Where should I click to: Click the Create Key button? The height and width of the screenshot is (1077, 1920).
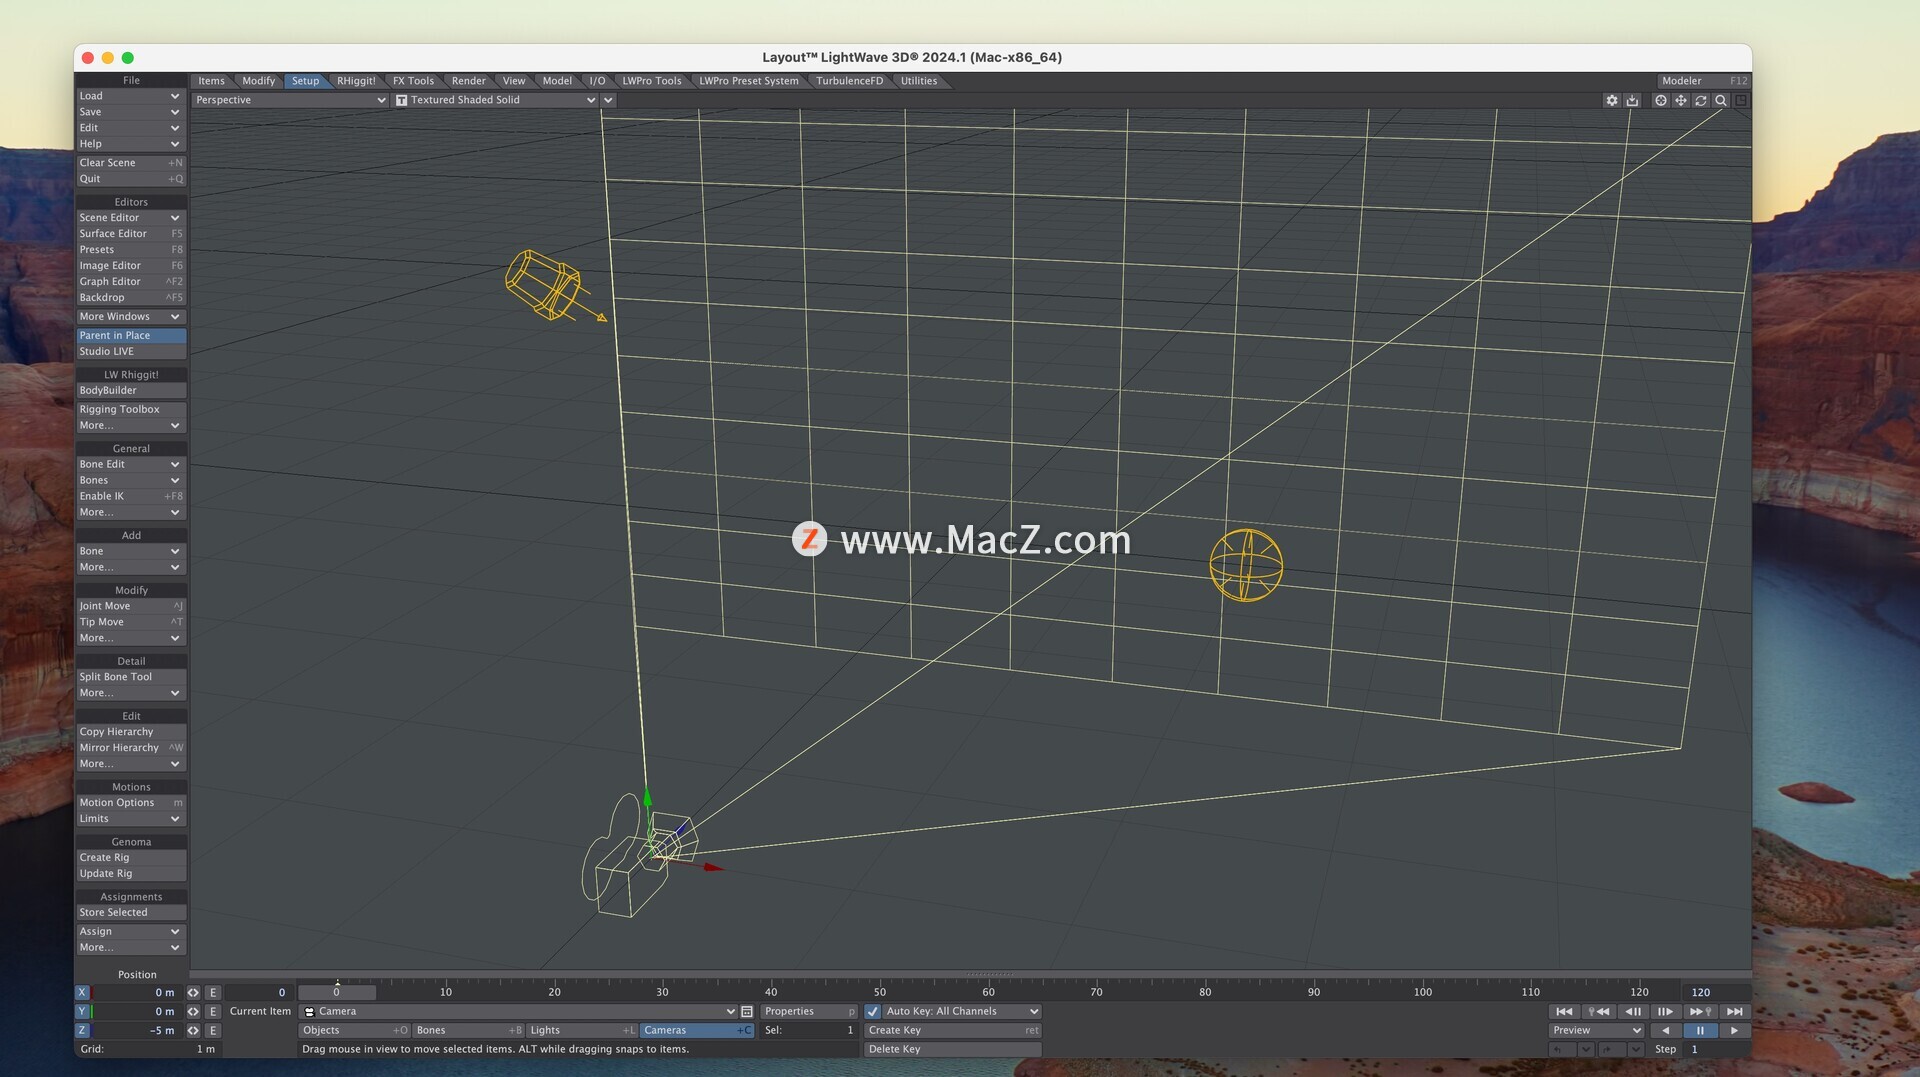(951, 1031)
